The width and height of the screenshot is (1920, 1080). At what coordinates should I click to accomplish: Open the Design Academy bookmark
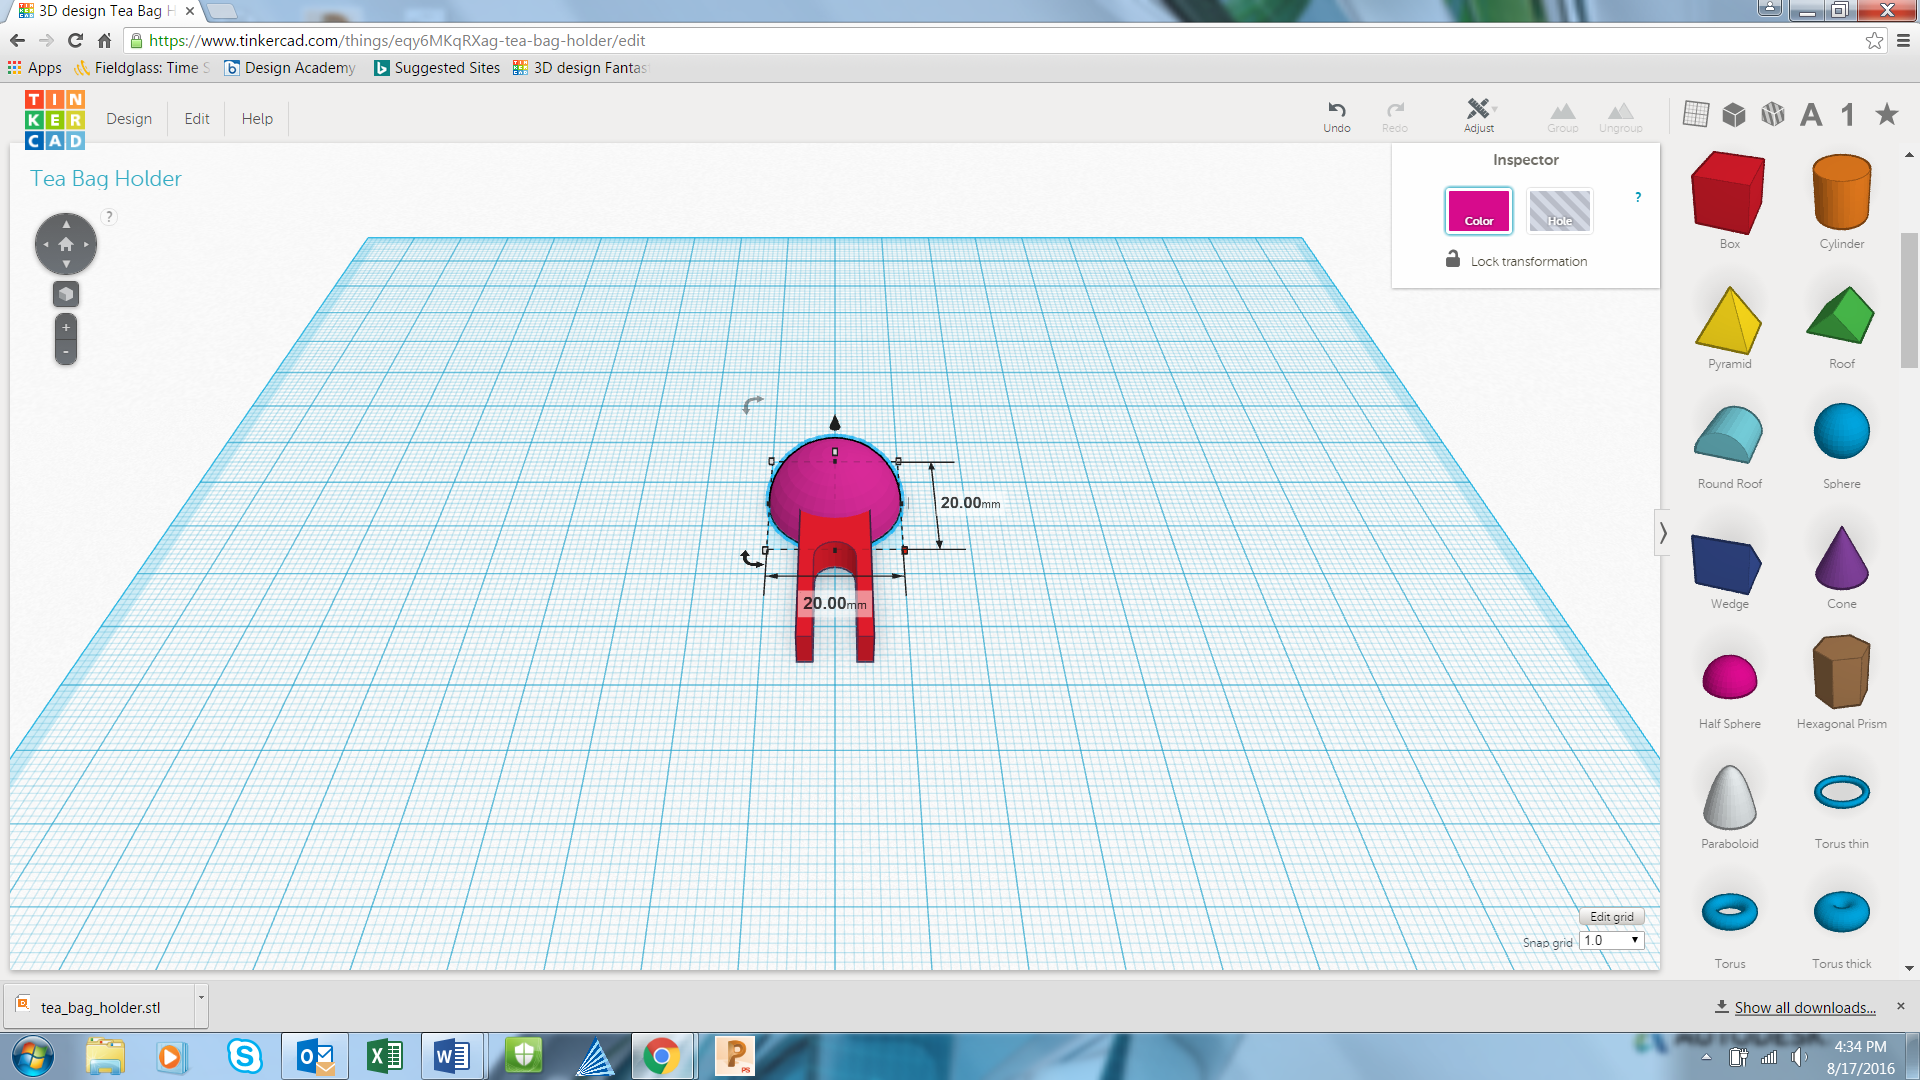click(290, 68)
